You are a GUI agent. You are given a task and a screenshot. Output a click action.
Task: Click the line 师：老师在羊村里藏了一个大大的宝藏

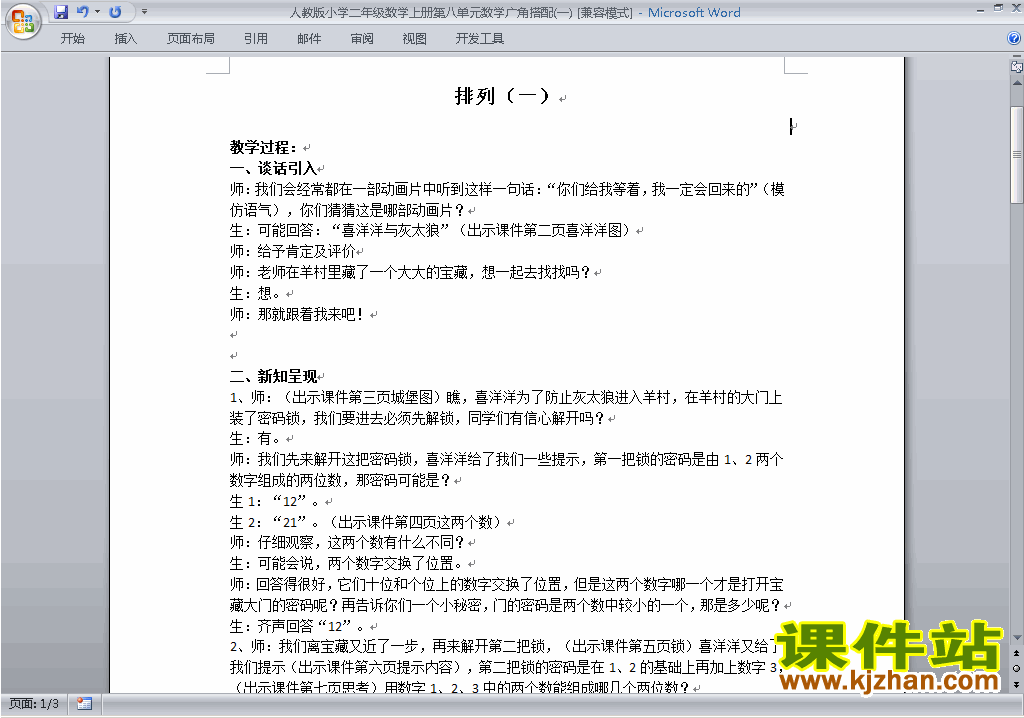409,272
